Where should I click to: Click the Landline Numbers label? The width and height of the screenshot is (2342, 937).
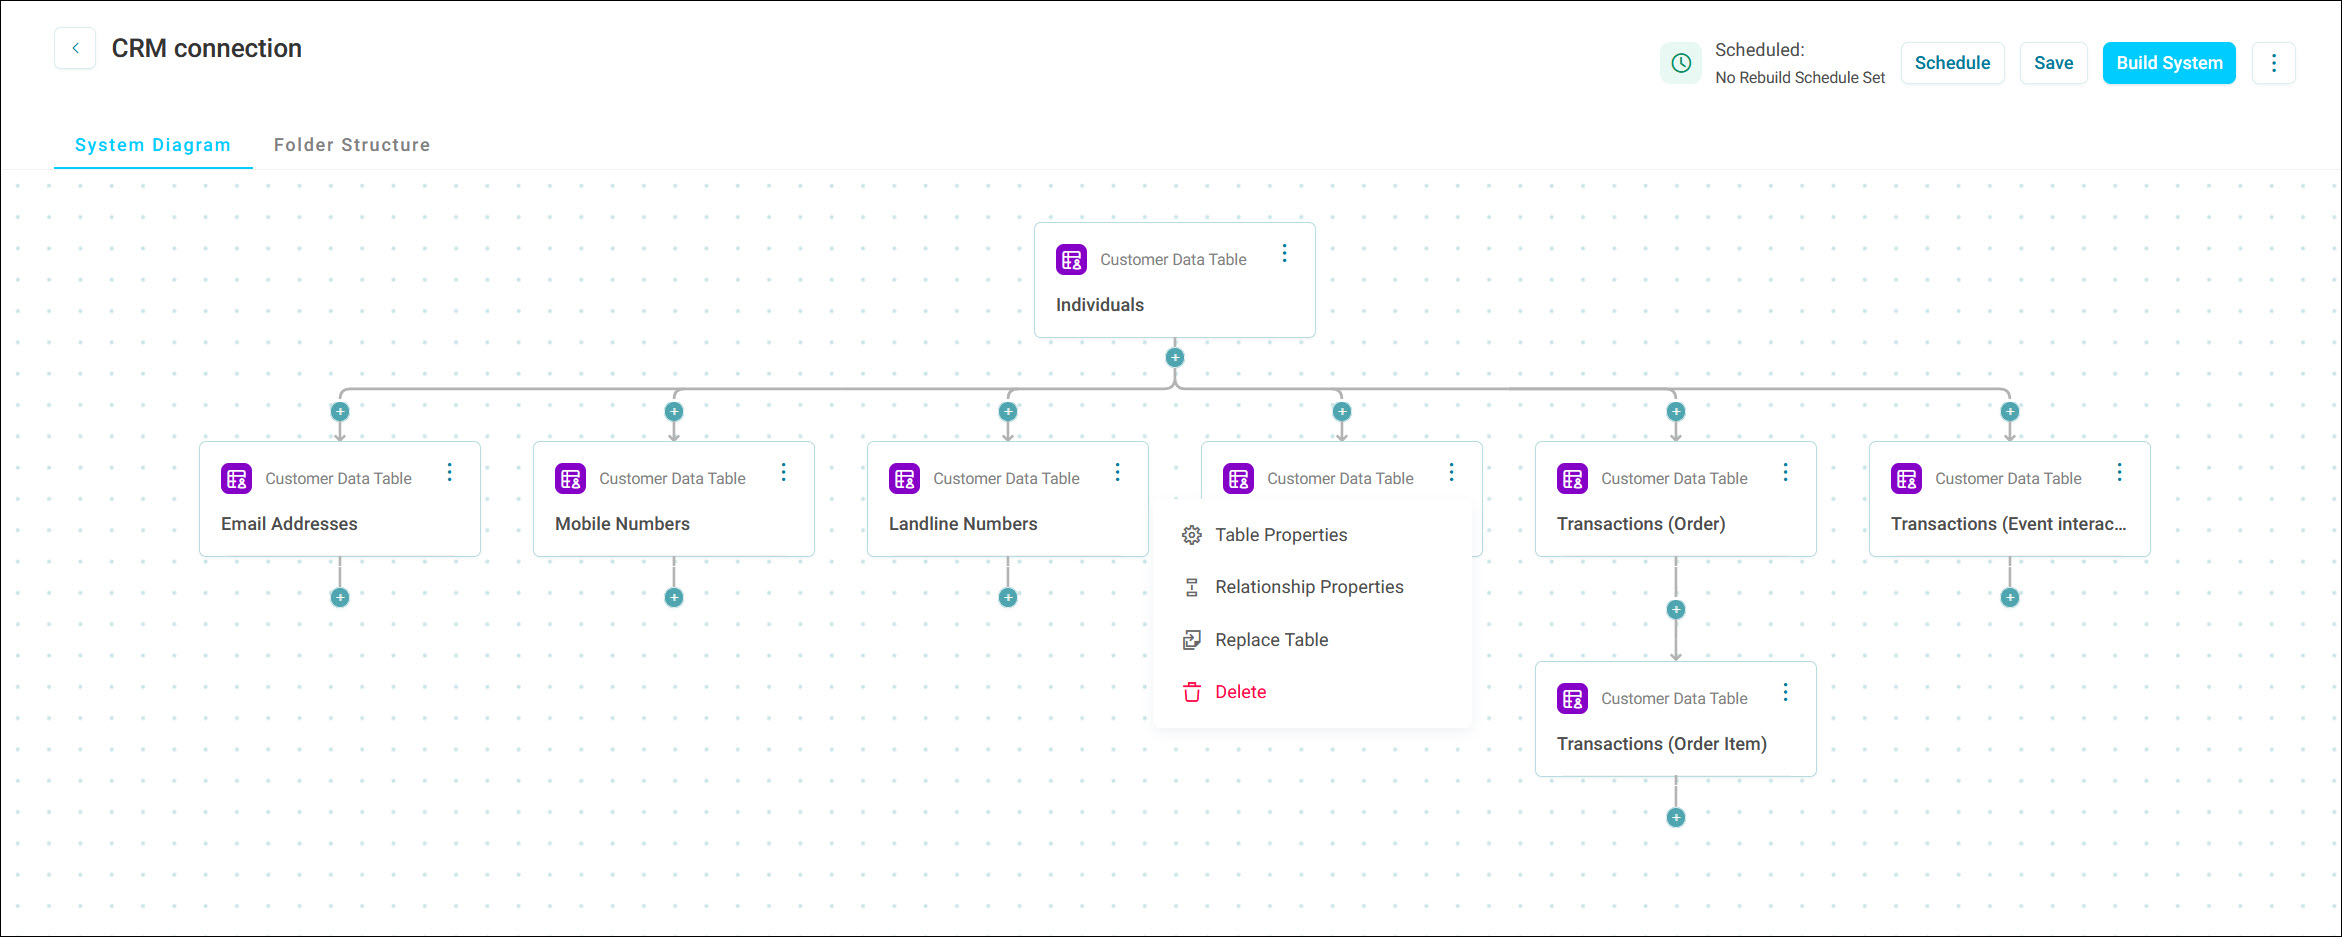(963, 524)
